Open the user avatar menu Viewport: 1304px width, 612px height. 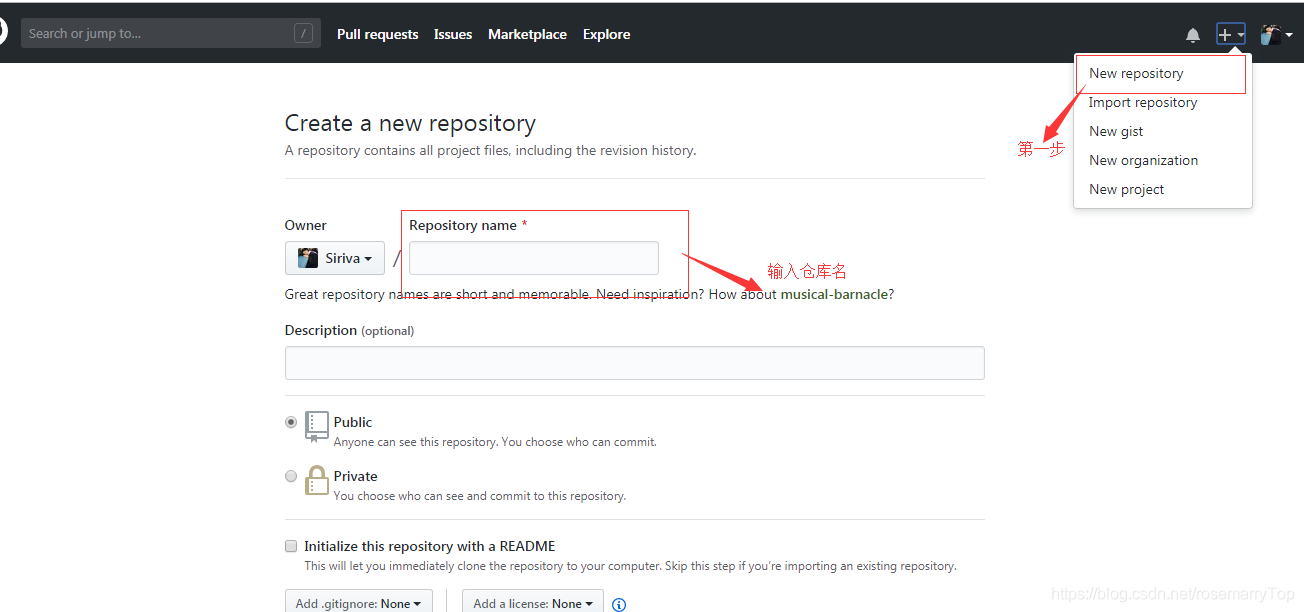coord(1276,35)
